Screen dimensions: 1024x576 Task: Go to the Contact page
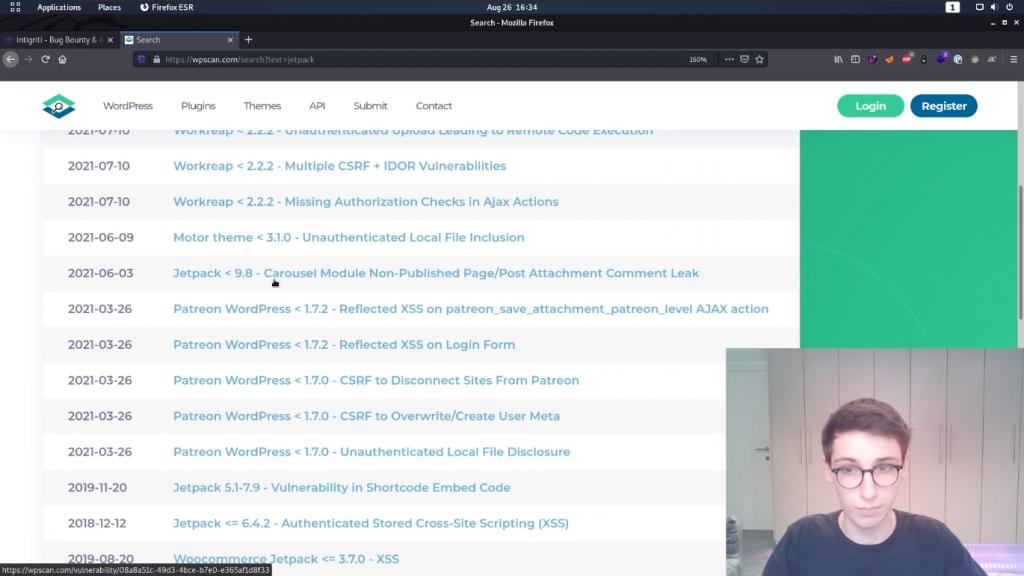[x=434, y=106]
